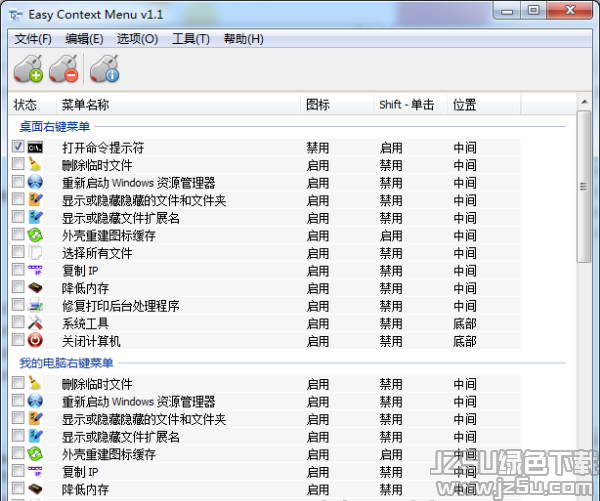Click the info mouse icon in the toolbar

(x=104, y=69)
